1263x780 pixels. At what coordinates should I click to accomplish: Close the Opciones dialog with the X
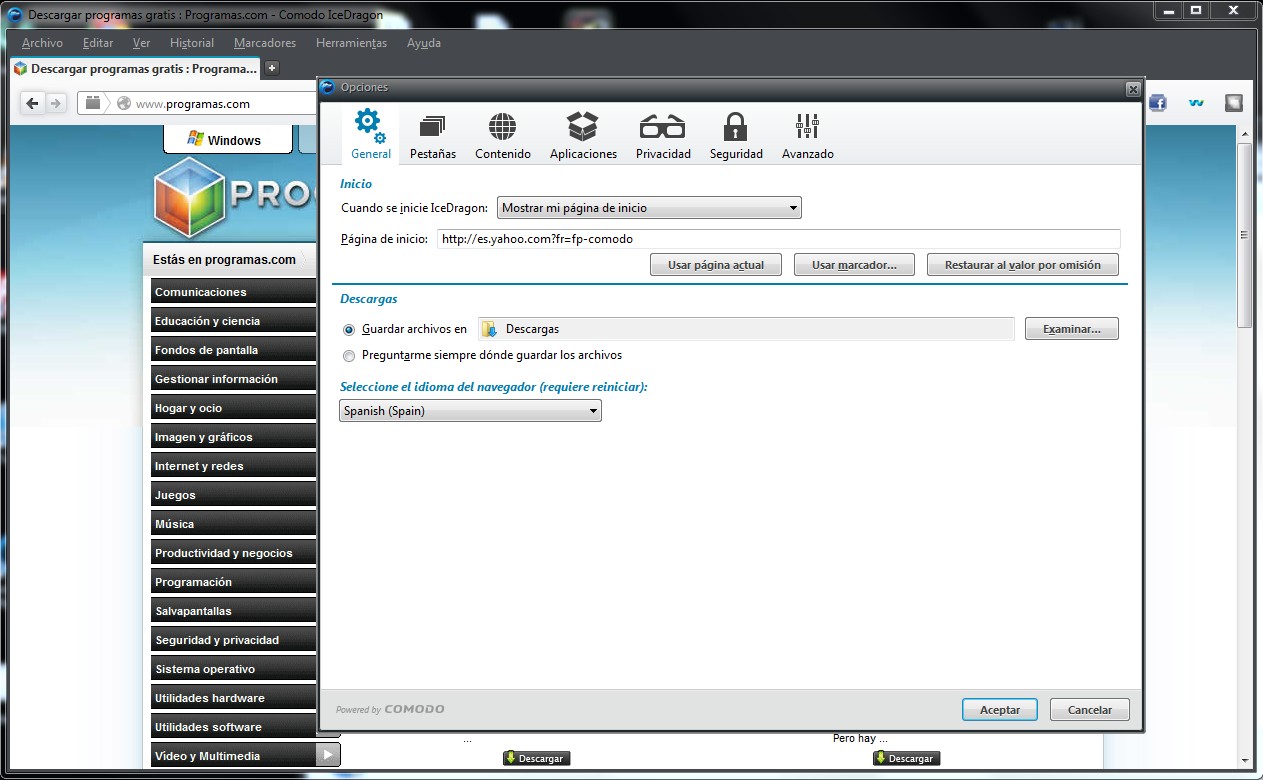pos(1133,89)
